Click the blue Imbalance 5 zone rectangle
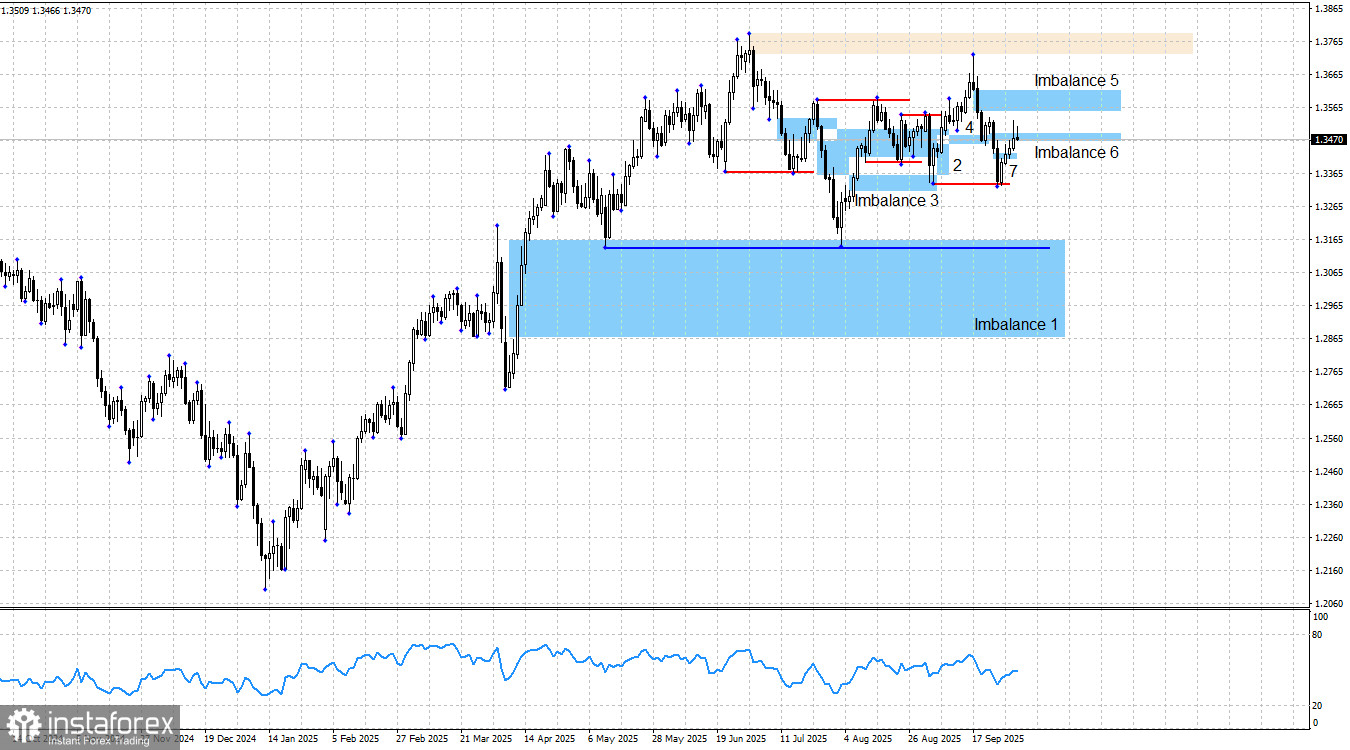 coord(1049,100)
